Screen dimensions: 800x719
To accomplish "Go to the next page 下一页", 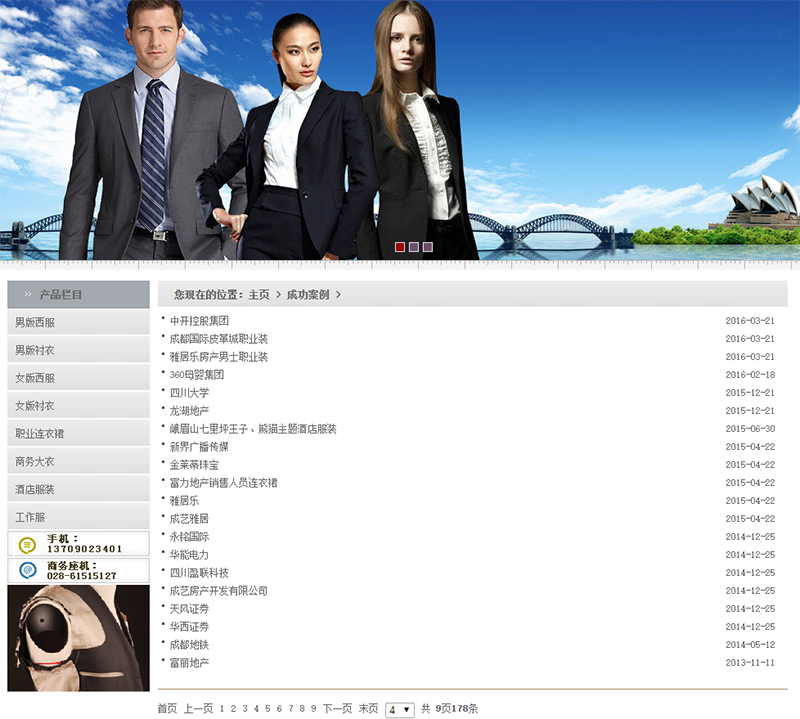I will tap(337, 709).
